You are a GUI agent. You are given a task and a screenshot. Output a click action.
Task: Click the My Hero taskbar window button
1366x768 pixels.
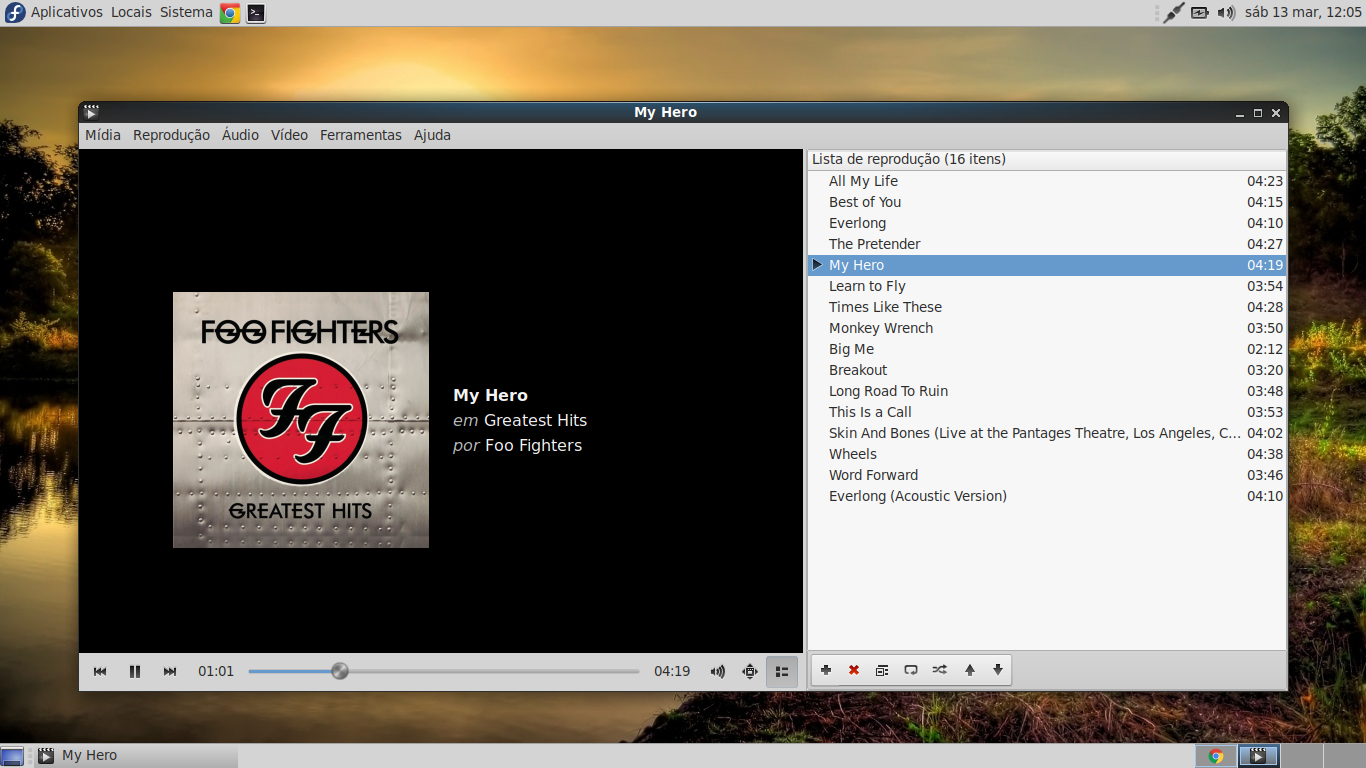136,756
